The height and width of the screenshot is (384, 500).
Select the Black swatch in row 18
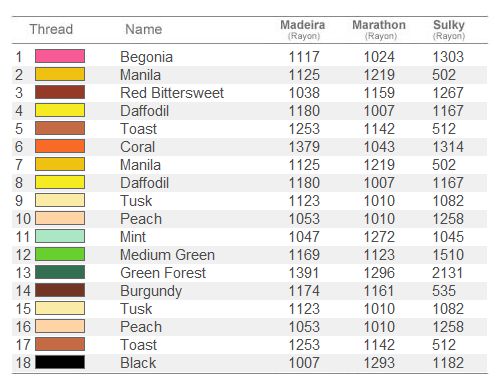tap(60, 362)
